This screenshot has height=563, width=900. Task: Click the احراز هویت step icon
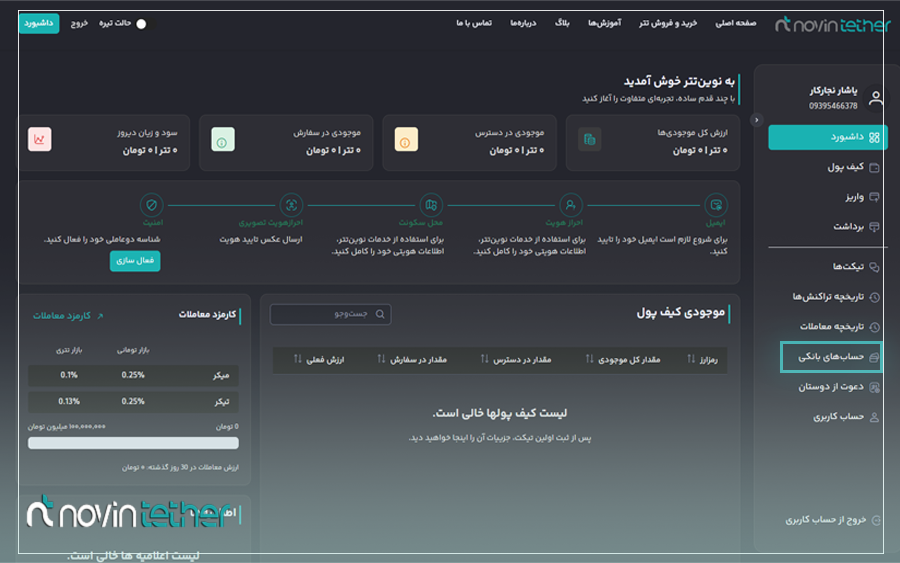(571, 205)
